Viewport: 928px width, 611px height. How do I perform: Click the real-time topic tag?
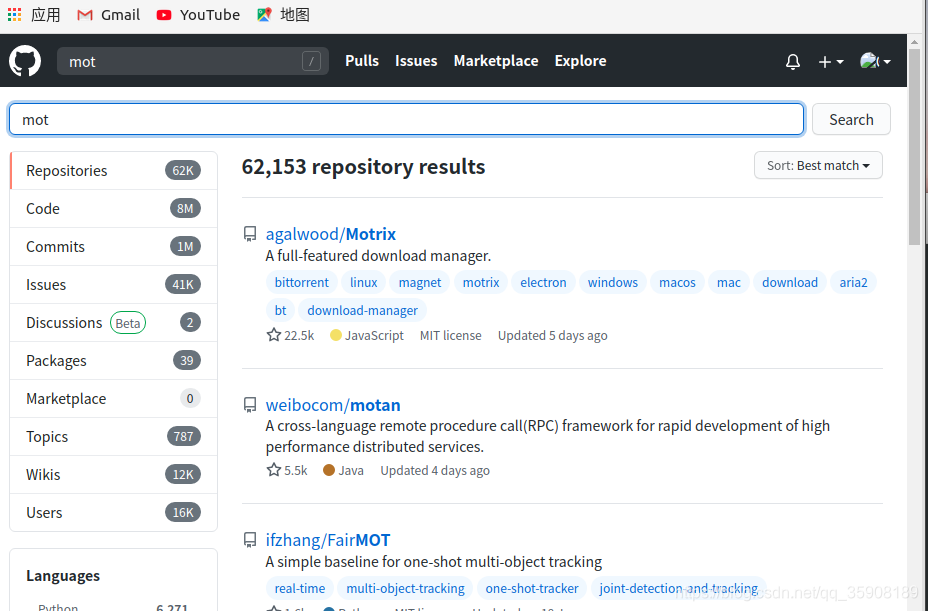299,589
